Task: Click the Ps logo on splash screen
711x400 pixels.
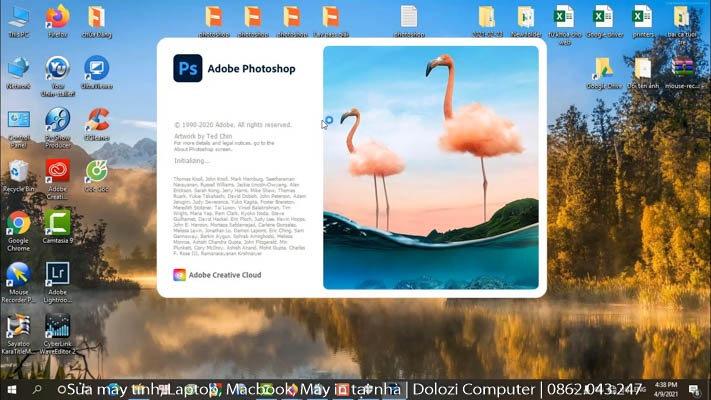Action: click(x=188, y=68)
